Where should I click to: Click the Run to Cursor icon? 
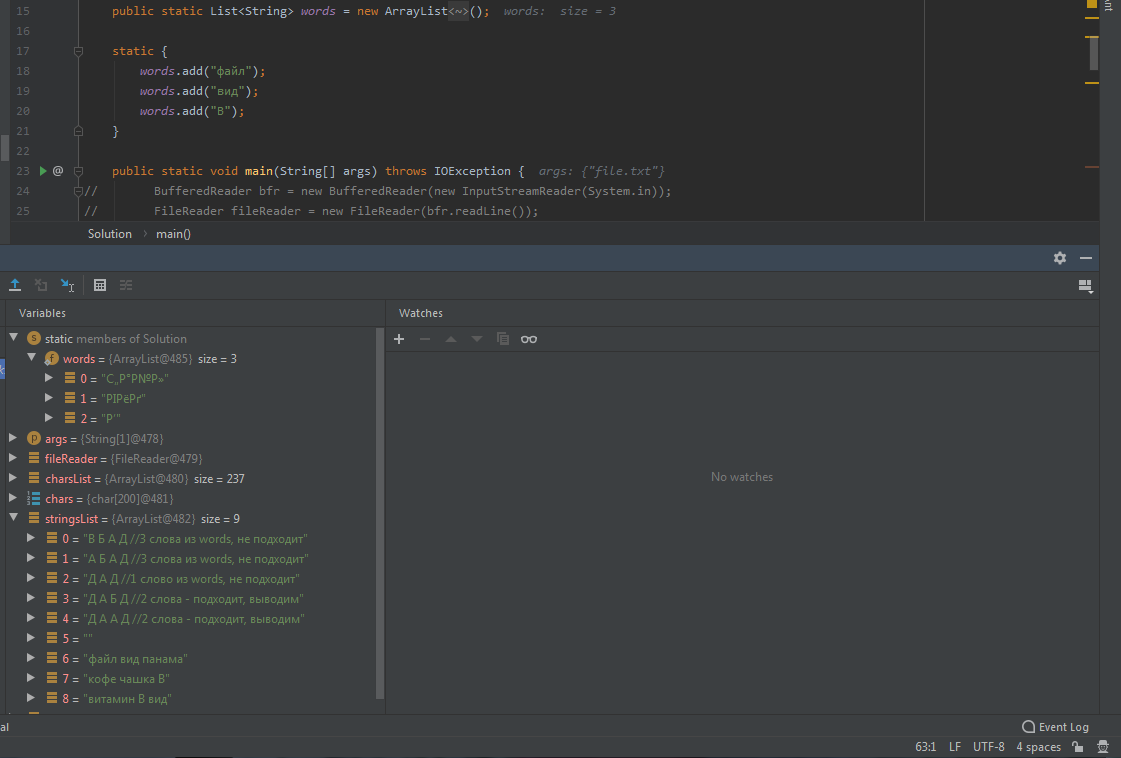point(67,285)
